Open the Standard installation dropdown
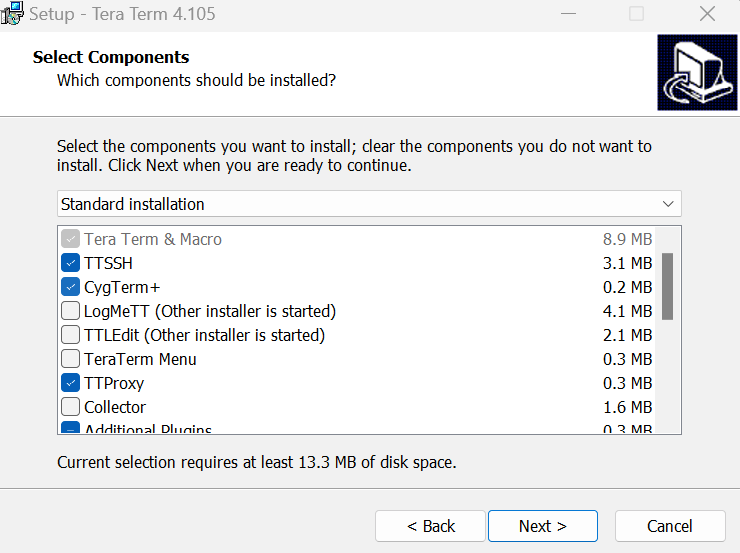The width and height of the screenshot is (740, 553). pos(369,204)
